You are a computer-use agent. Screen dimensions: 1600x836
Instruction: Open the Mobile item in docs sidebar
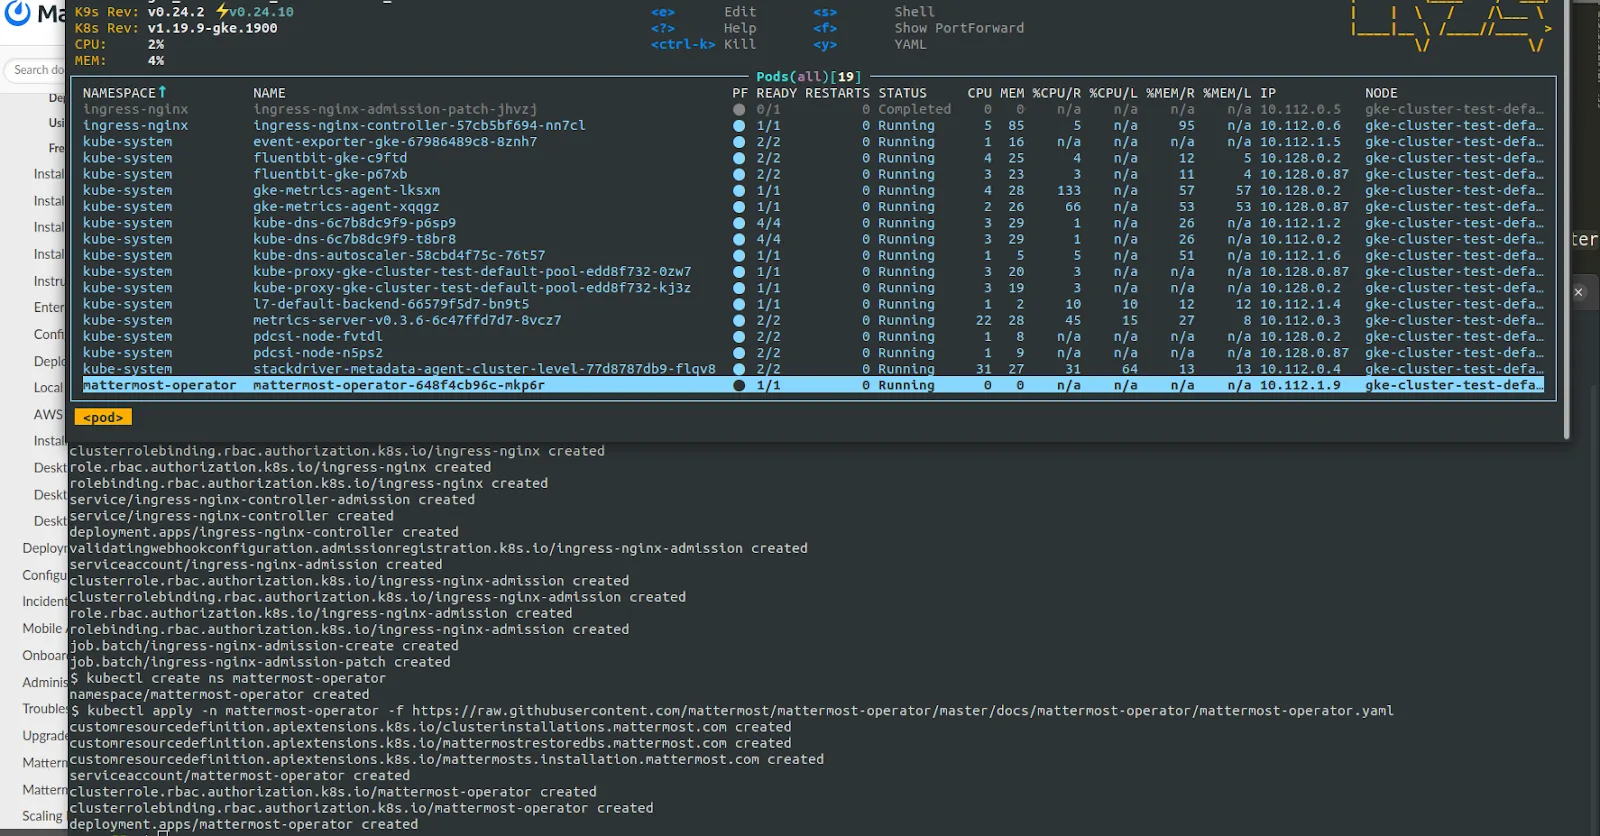[x=42, y=628]
